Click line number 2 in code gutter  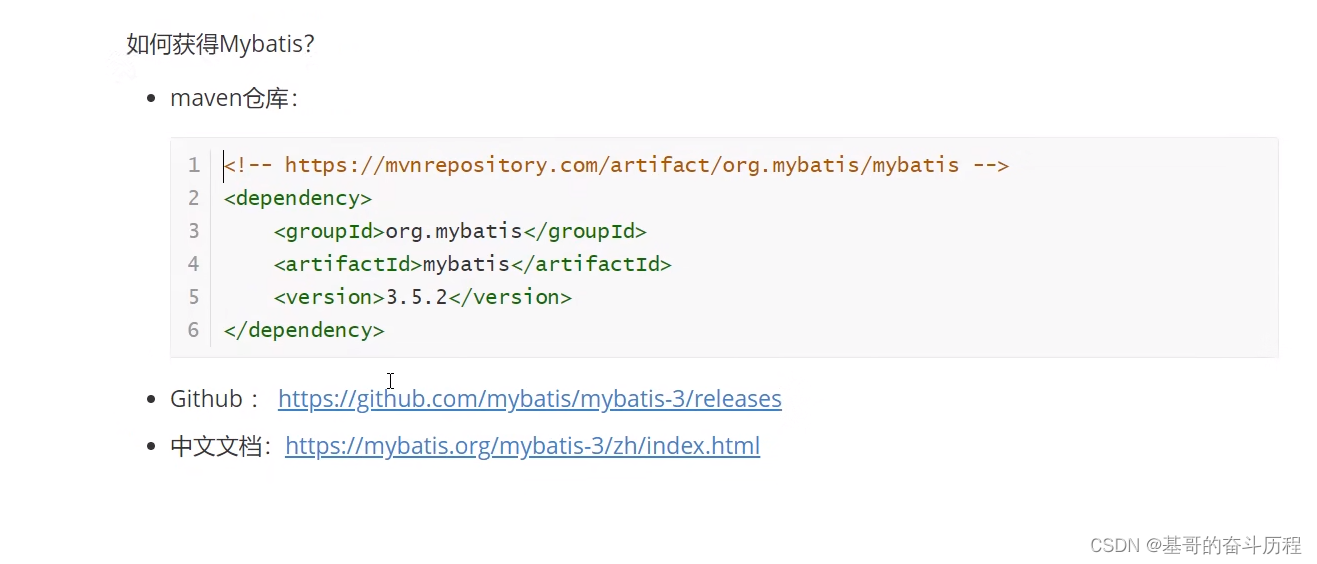(193, 198)
